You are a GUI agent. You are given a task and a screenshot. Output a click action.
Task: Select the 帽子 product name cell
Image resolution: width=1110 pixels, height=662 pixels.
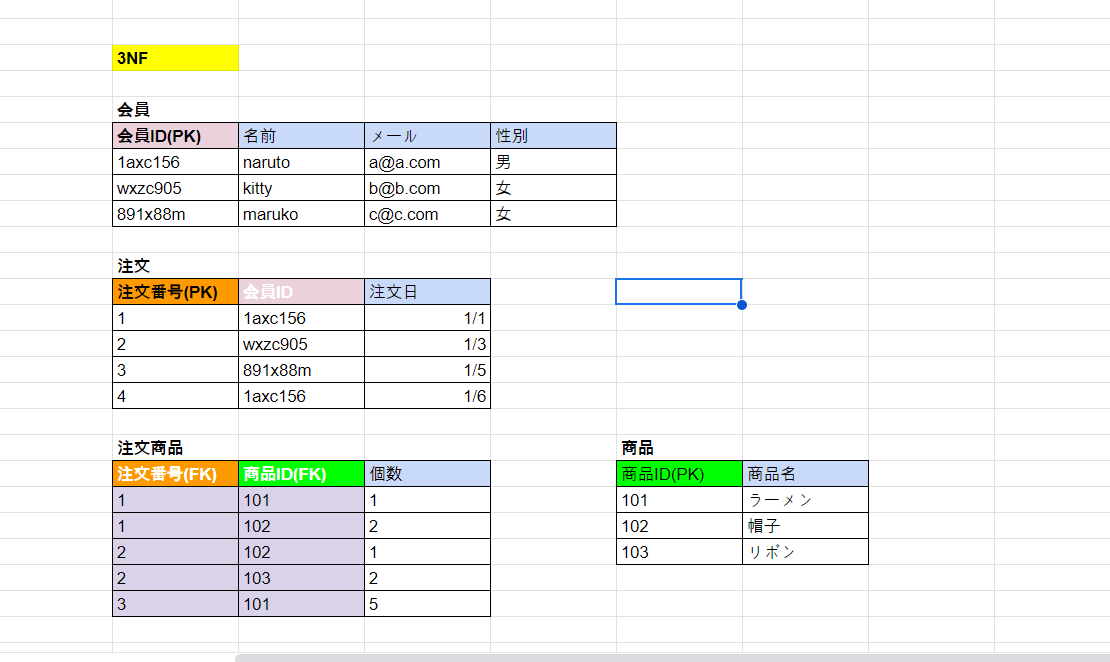pos(806,526)
